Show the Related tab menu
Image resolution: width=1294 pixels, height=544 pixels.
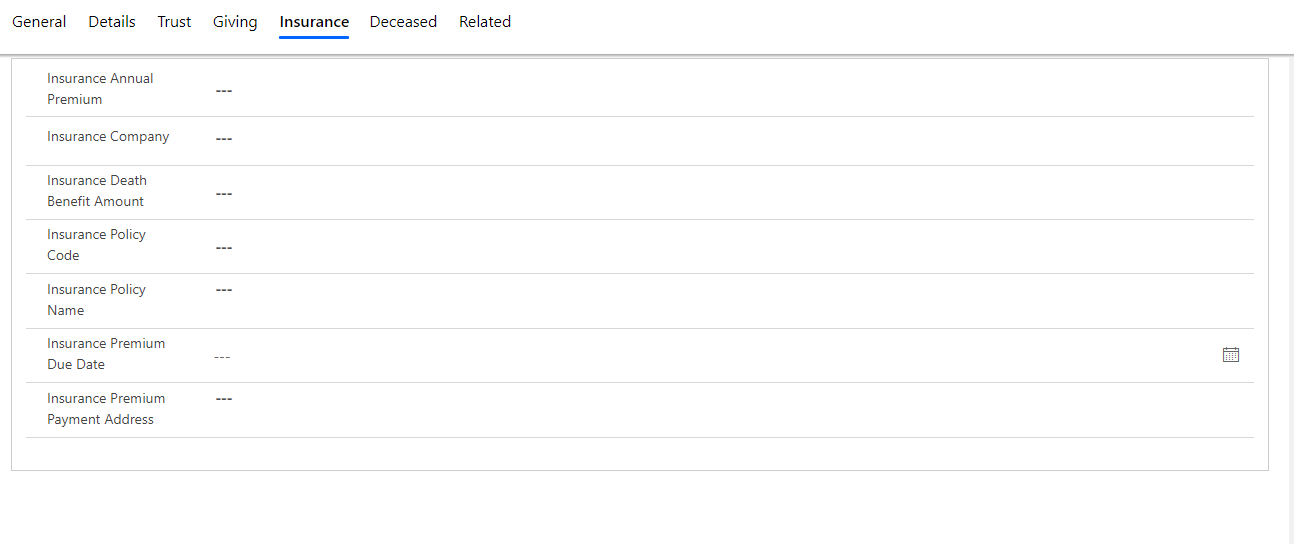coord(485,22)
